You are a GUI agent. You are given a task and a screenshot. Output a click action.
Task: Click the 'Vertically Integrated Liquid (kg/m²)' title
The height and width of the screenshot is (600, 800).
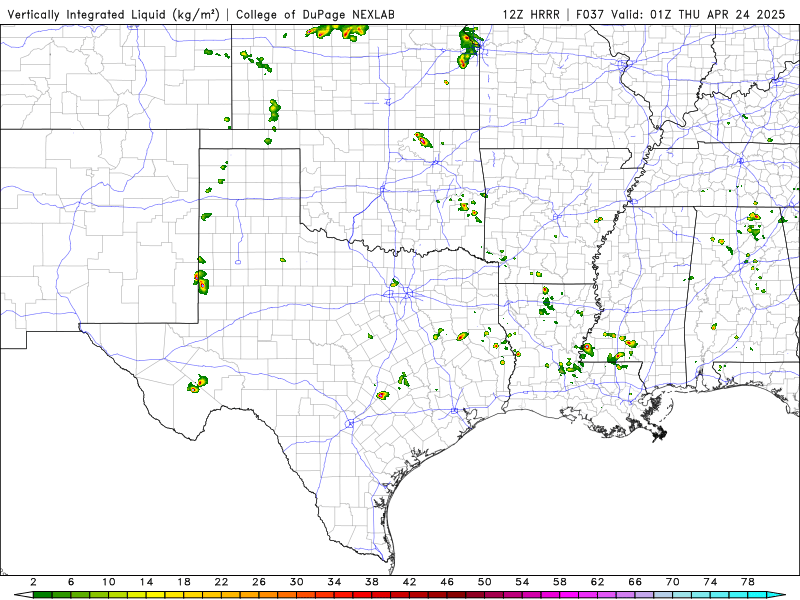pos(113,14)
